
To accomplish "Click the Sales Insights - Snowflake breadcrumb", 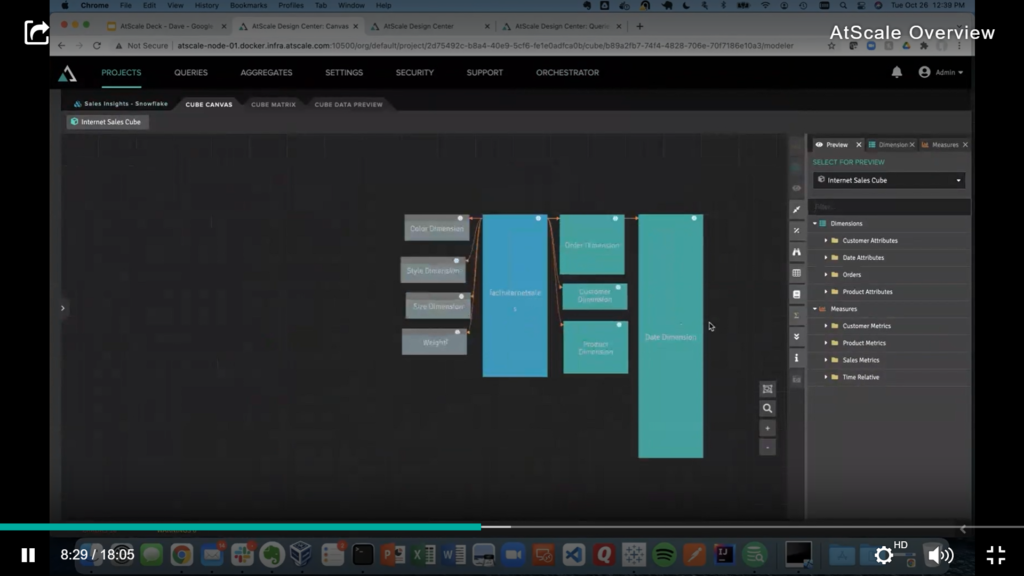I will coord(121,104).
